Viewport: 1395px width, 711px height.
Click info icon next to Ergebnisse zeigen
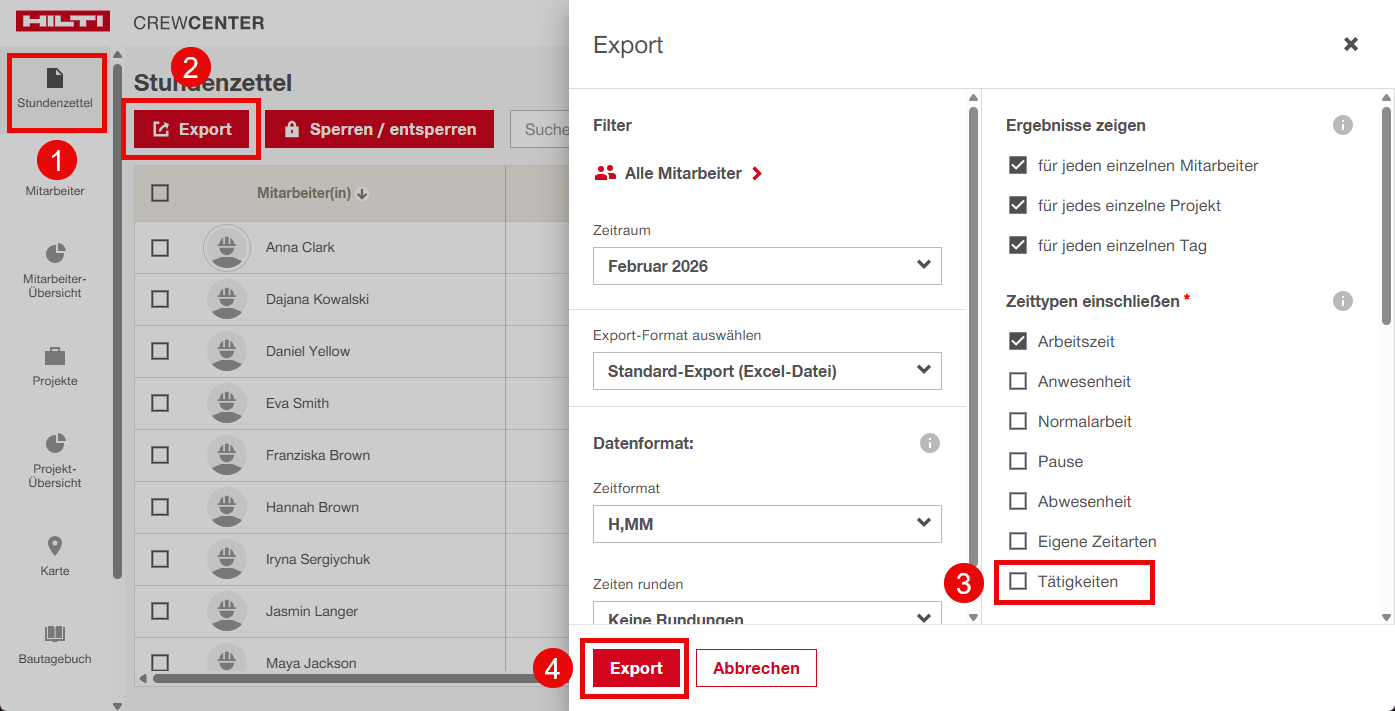click(x=1343, y=125)
